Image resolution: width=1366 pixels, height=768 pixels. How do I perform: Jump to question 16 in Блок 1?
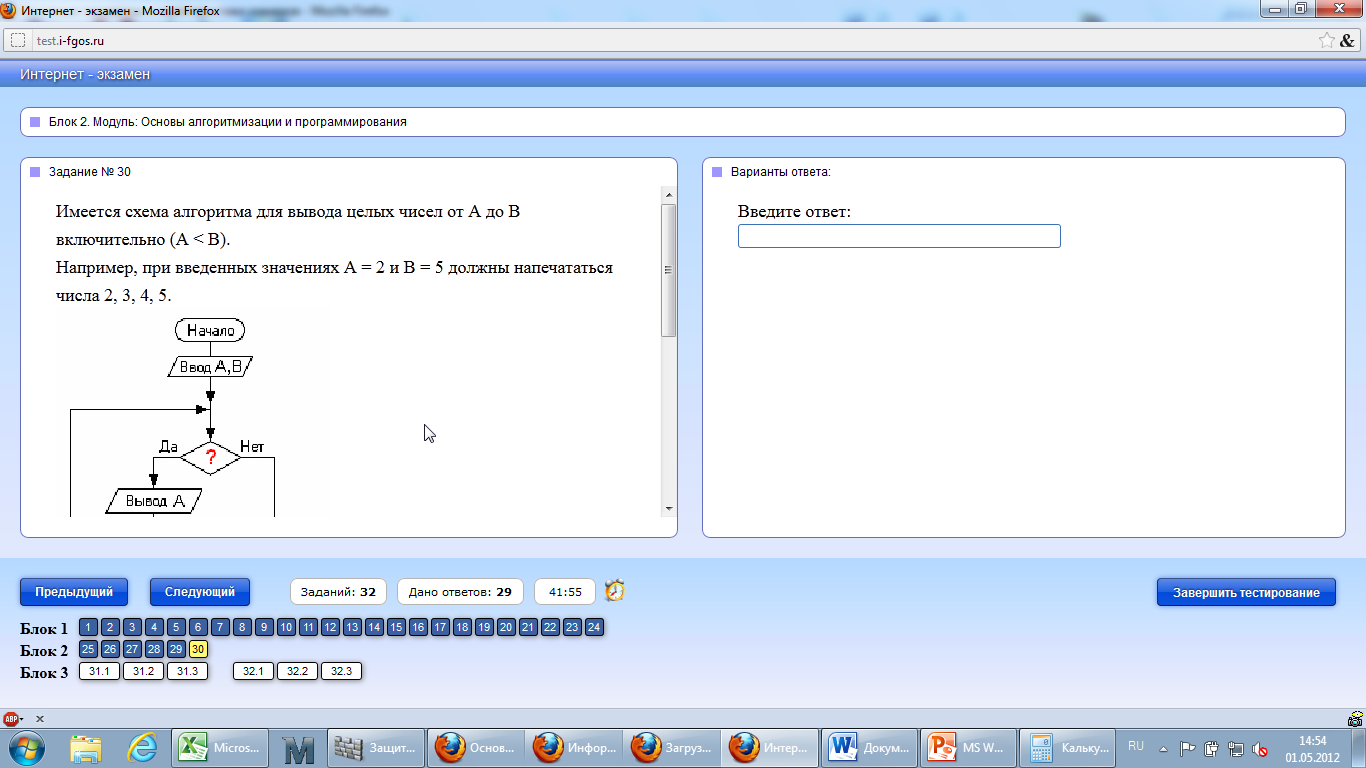[418, 628]
